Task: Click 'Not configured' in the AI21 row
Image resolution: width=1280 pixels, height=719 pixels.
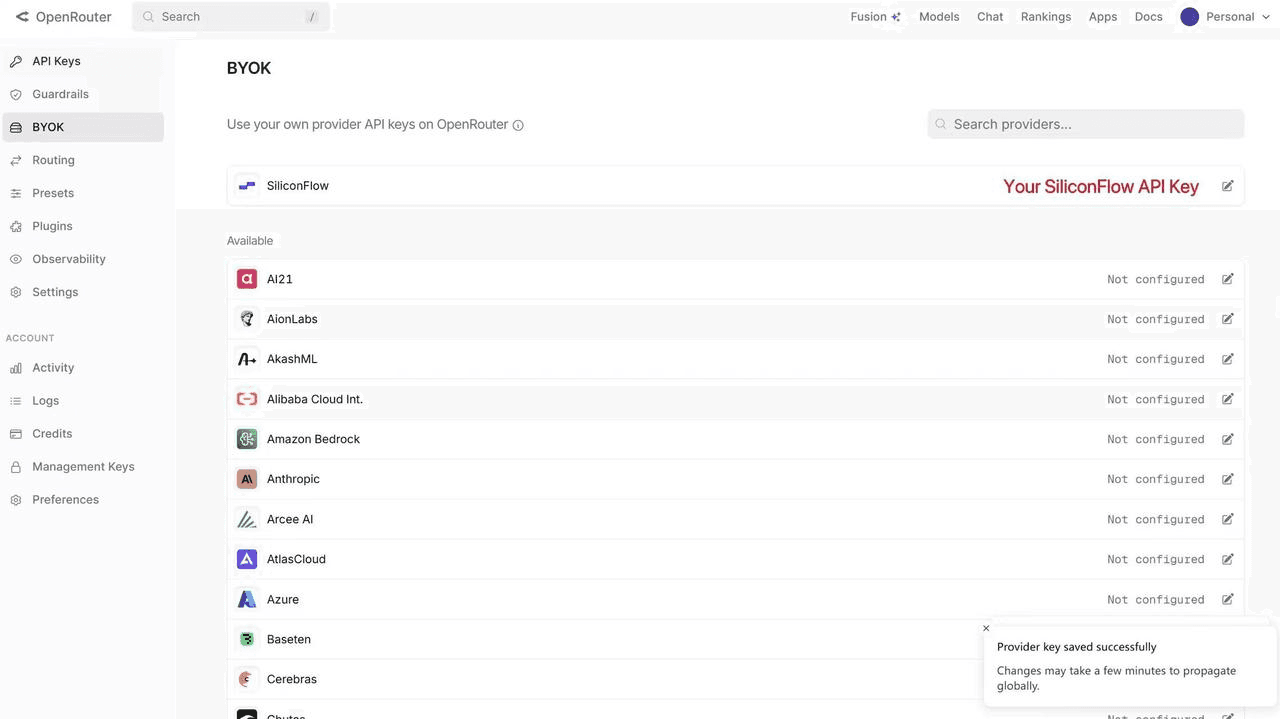Action: coord(1156,279)
